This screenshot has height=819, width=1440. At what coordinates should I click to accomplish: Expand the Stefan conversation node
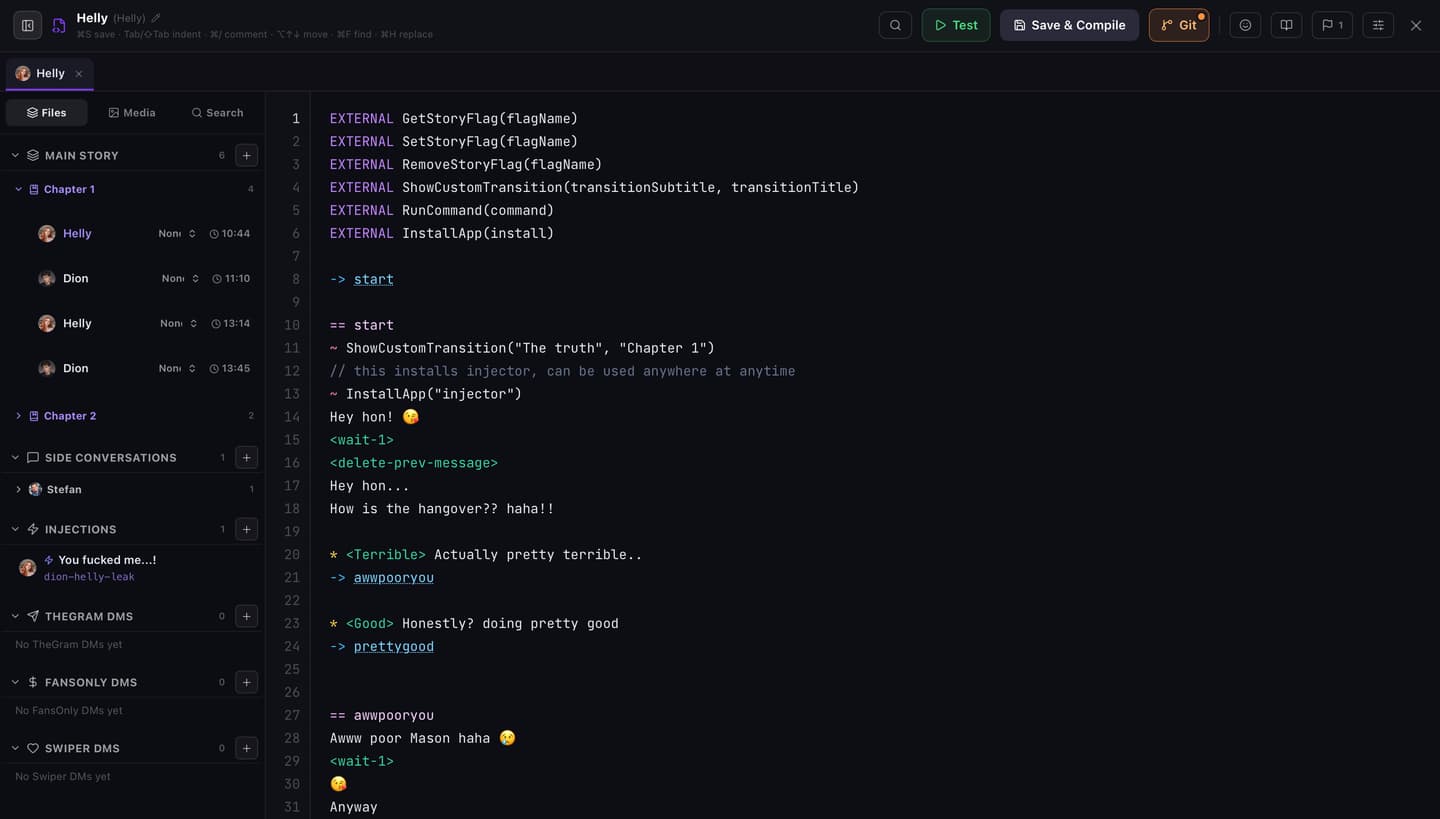click(18, 489)
